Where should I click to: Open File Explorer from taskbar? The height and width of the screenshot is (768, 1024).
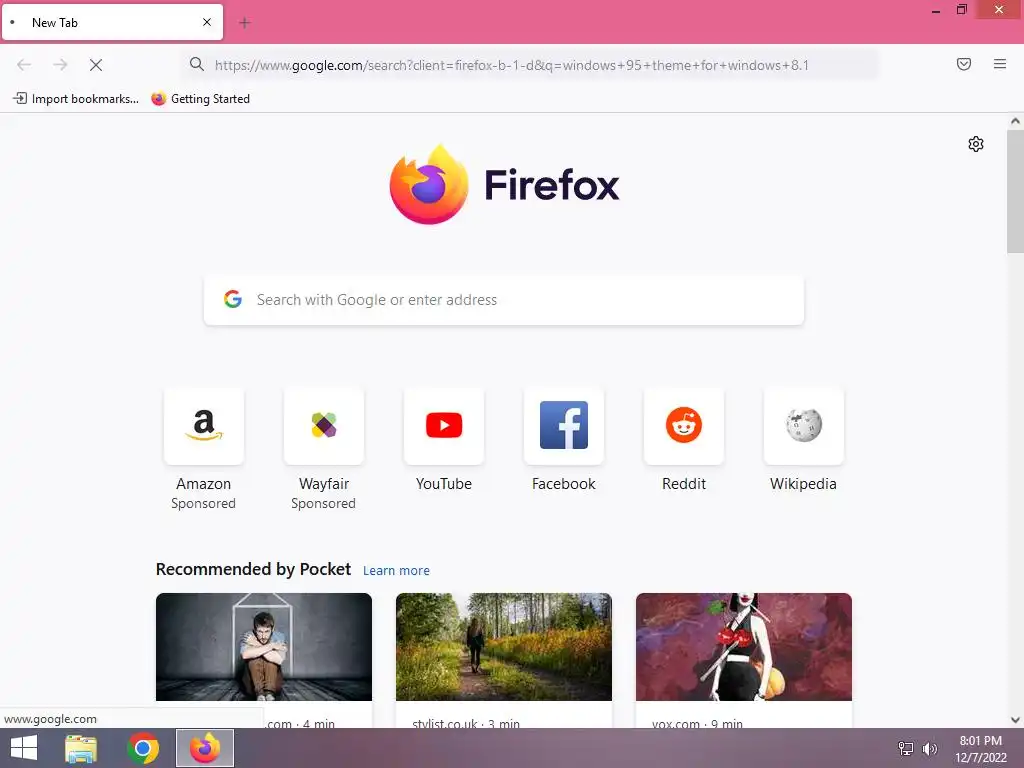tap(81, 748)
